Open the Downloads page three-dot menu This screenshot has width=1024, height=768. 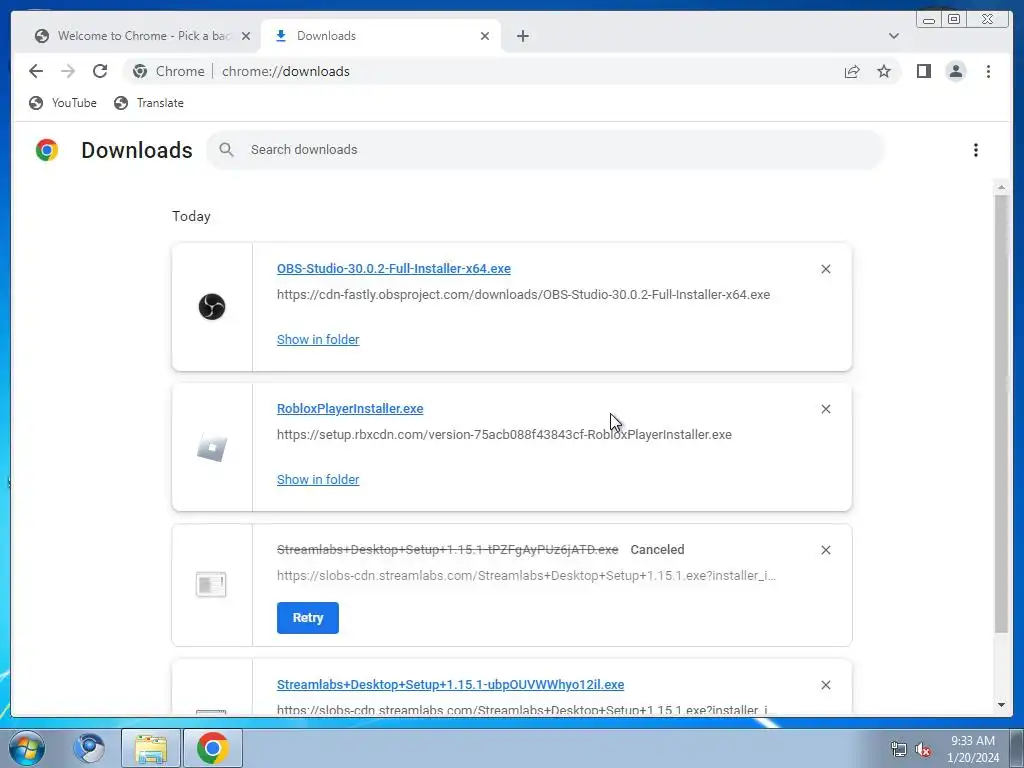coord(976,150)
